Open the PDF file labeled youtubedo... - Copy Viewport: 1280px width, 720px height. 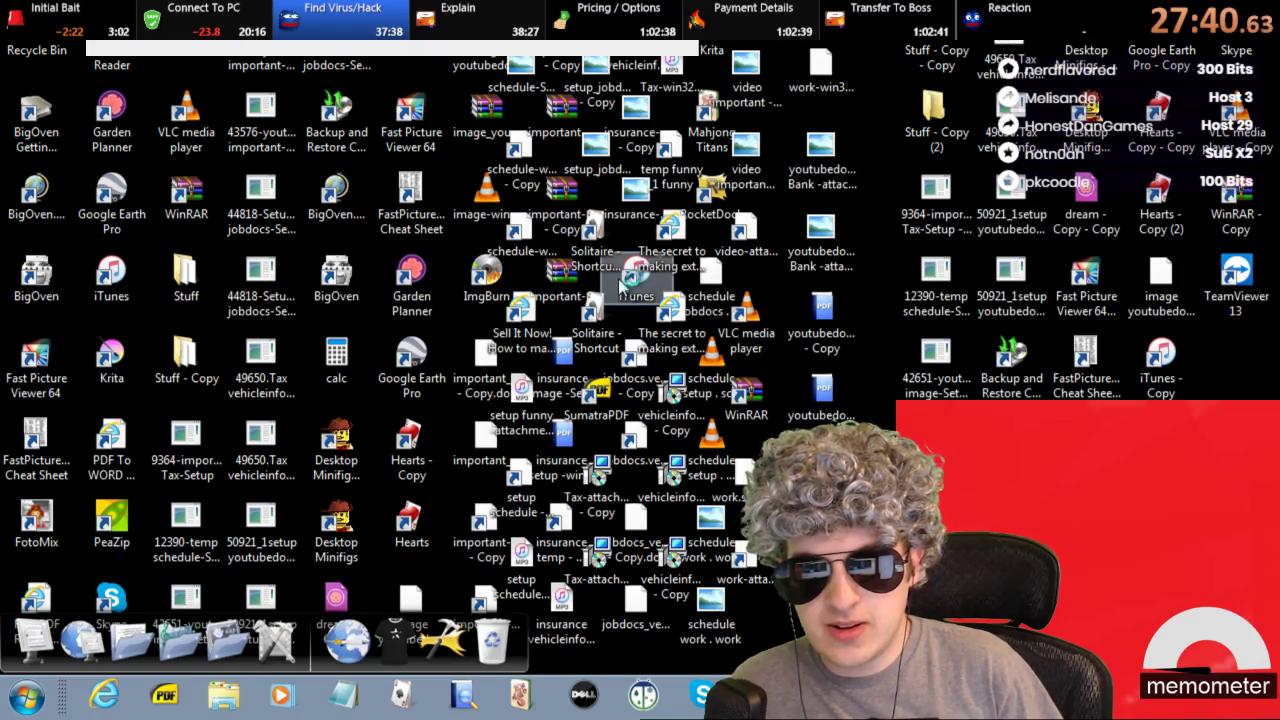point(821,325)
